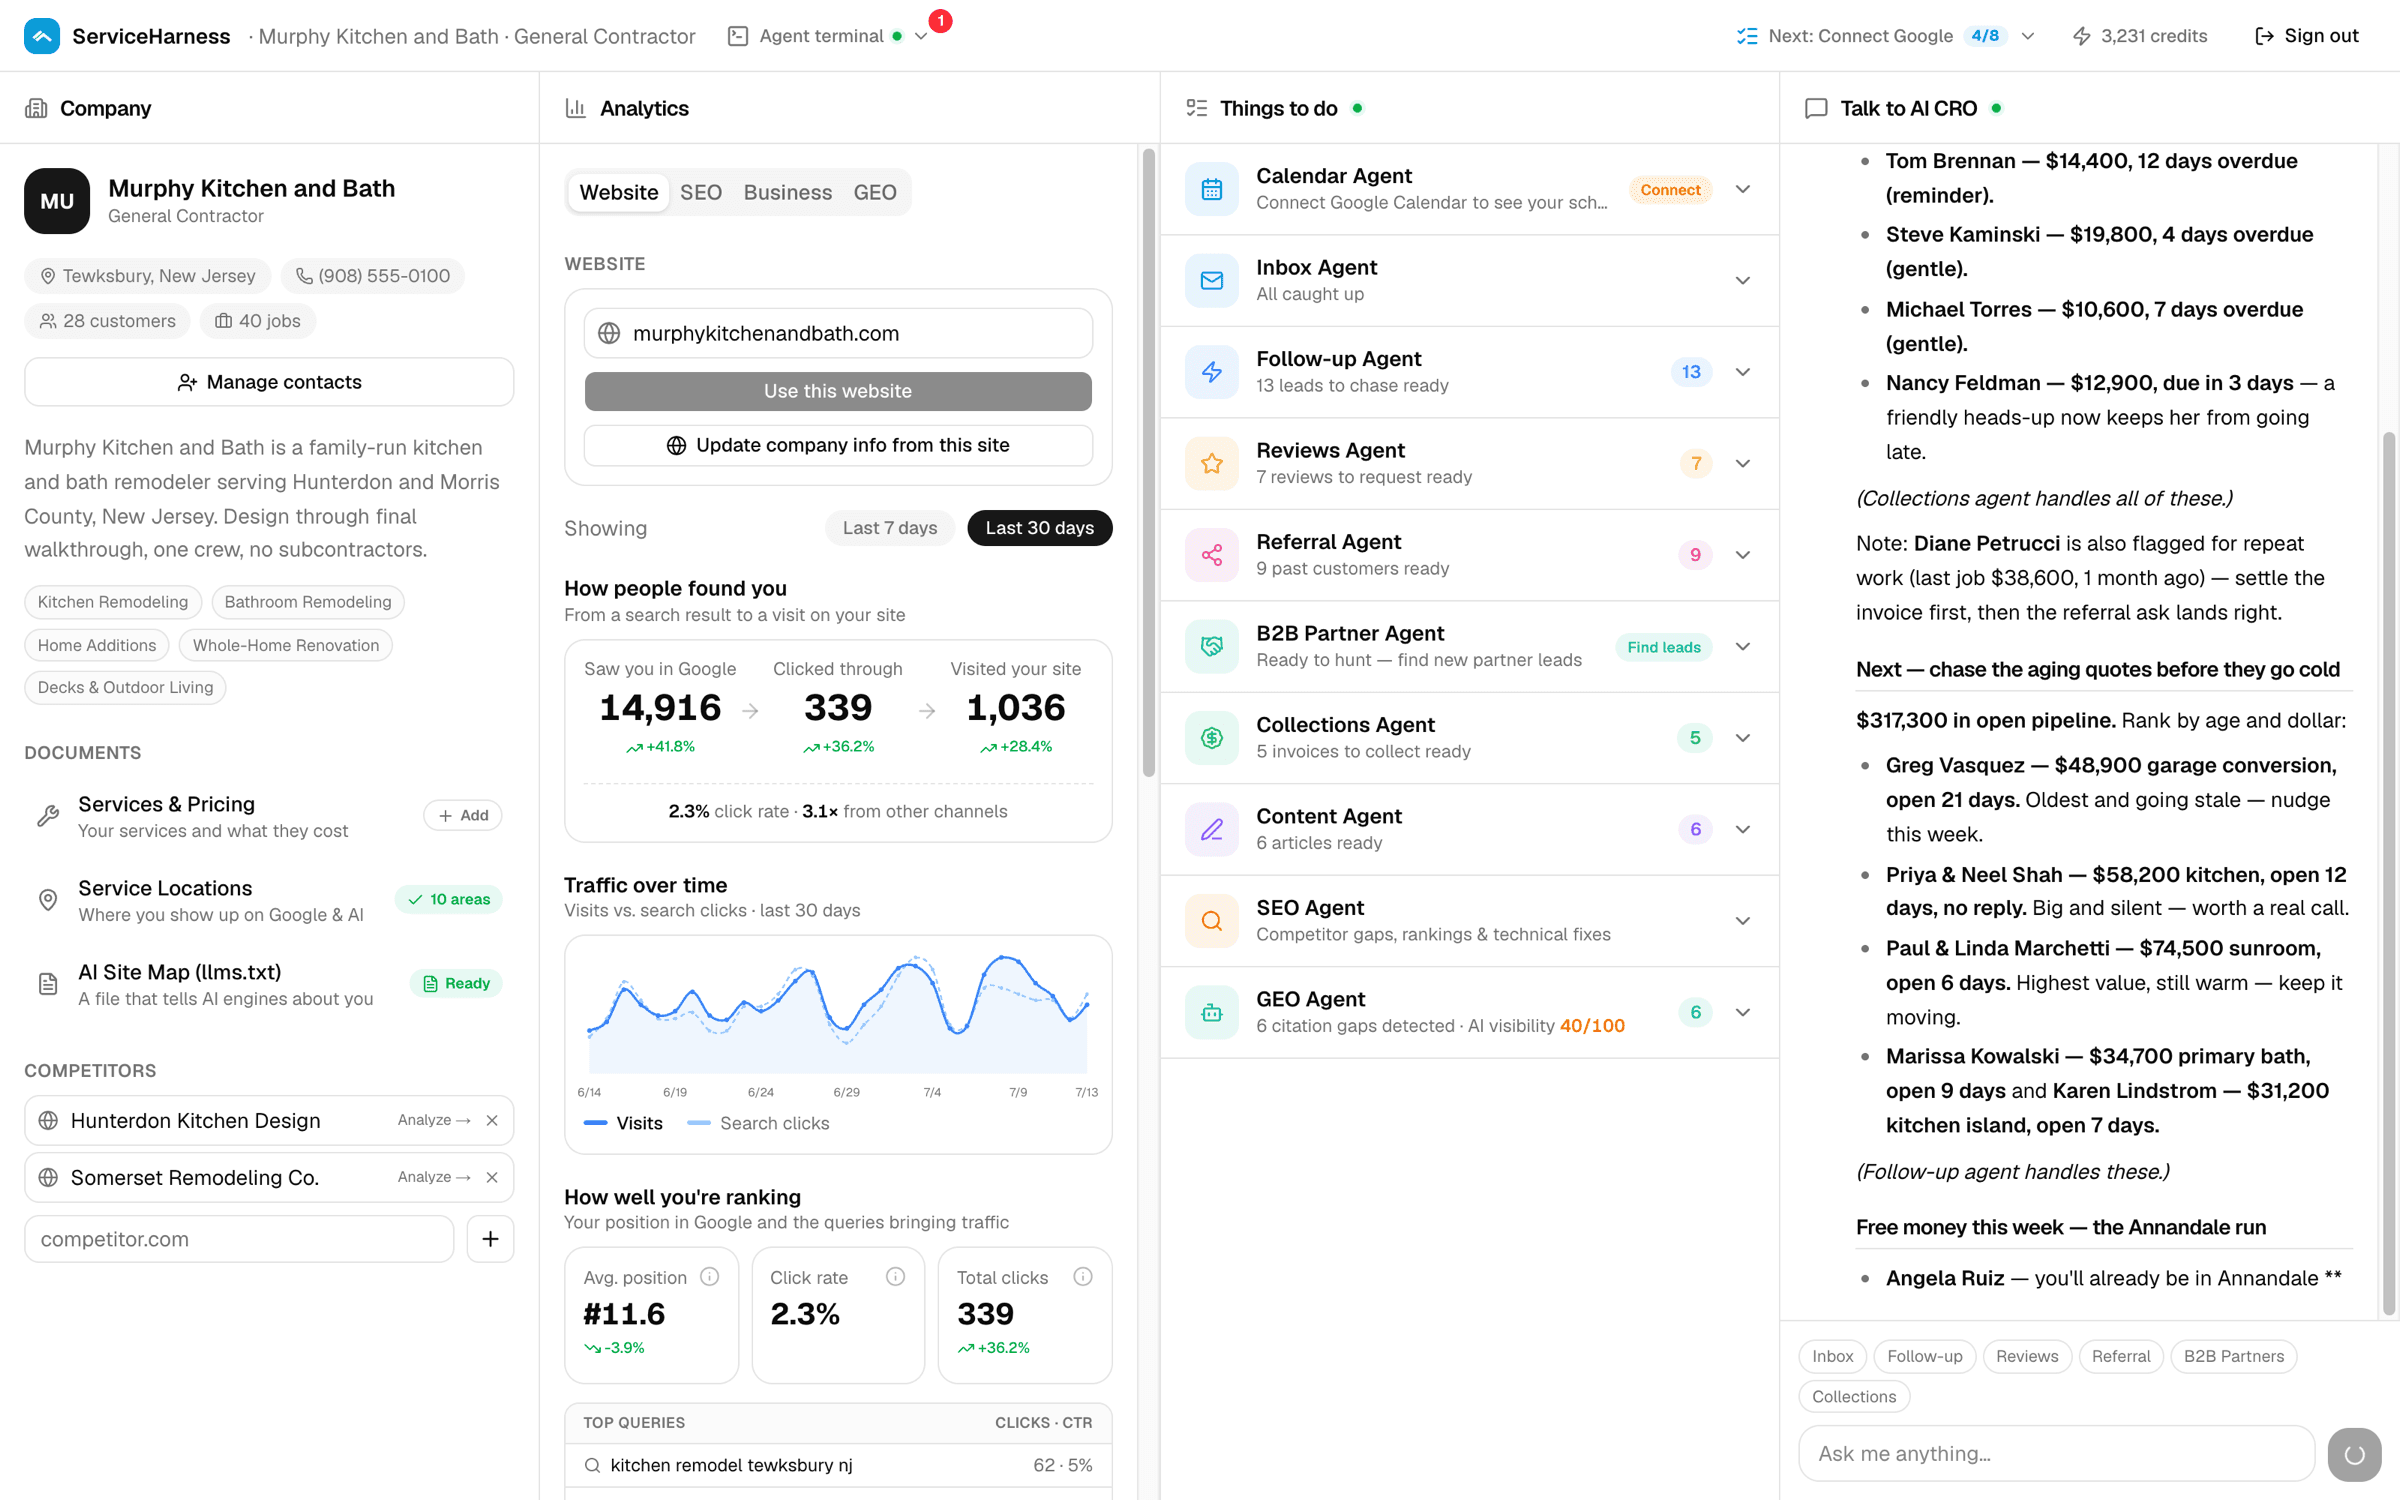Switch to the Website analytics tab
Screen dimensions: 2400x1500
pos(619,192)
